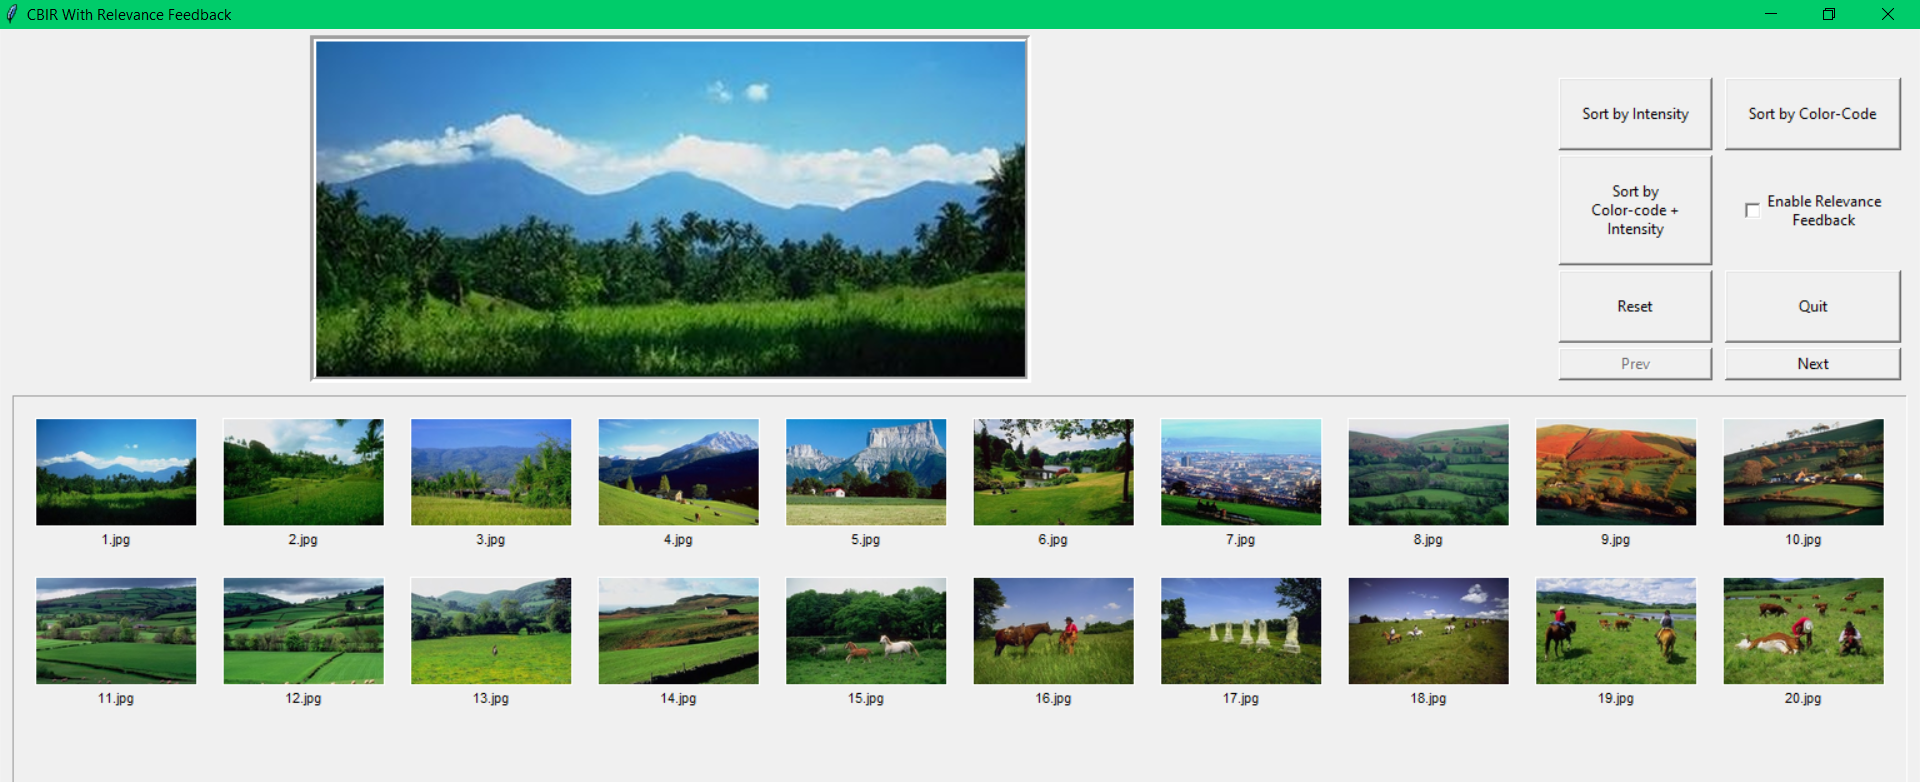Enable the Relevance Feedback checkbox
The height and width of the screenshot is (782, 1920).
1752,210
